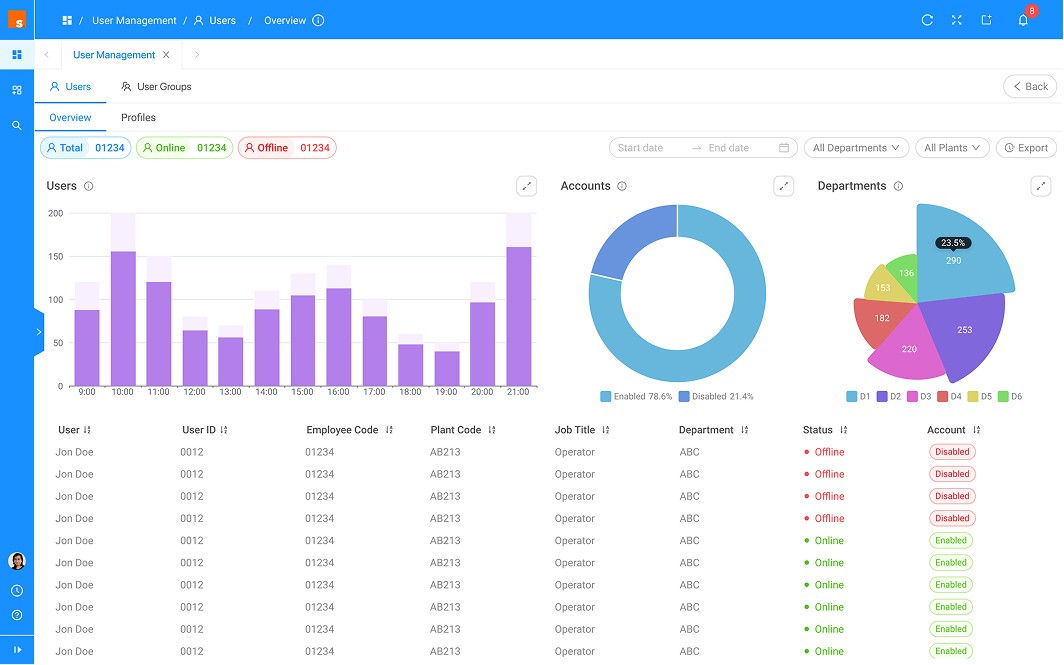This screenshot has height=665, width=1064.
Task: Toggle the Online users filter pill
Action: pyautogui.click(x=185, y=148)
